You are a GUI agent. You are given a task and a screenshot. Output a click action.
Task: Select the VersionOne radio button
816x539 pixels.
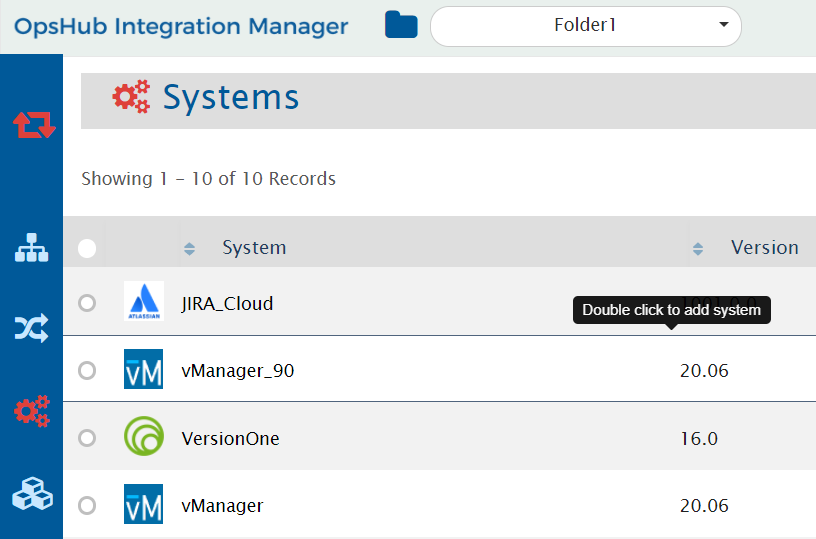click(x=87, y=438)
